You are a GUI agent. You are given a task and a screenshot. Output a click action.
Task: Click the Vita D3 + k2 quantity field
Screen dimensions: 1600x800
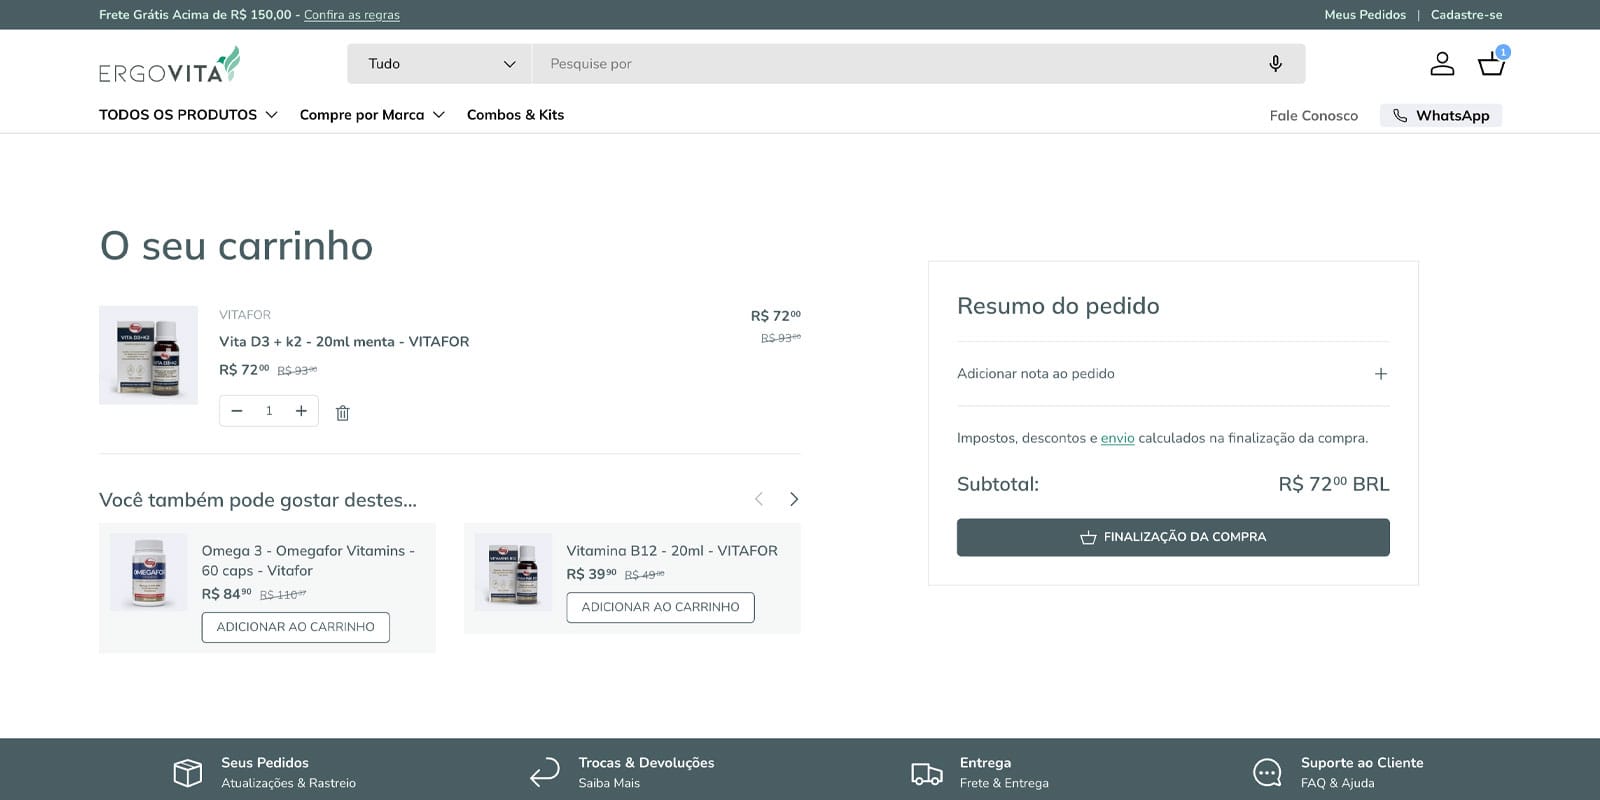[x=269, y=411]
